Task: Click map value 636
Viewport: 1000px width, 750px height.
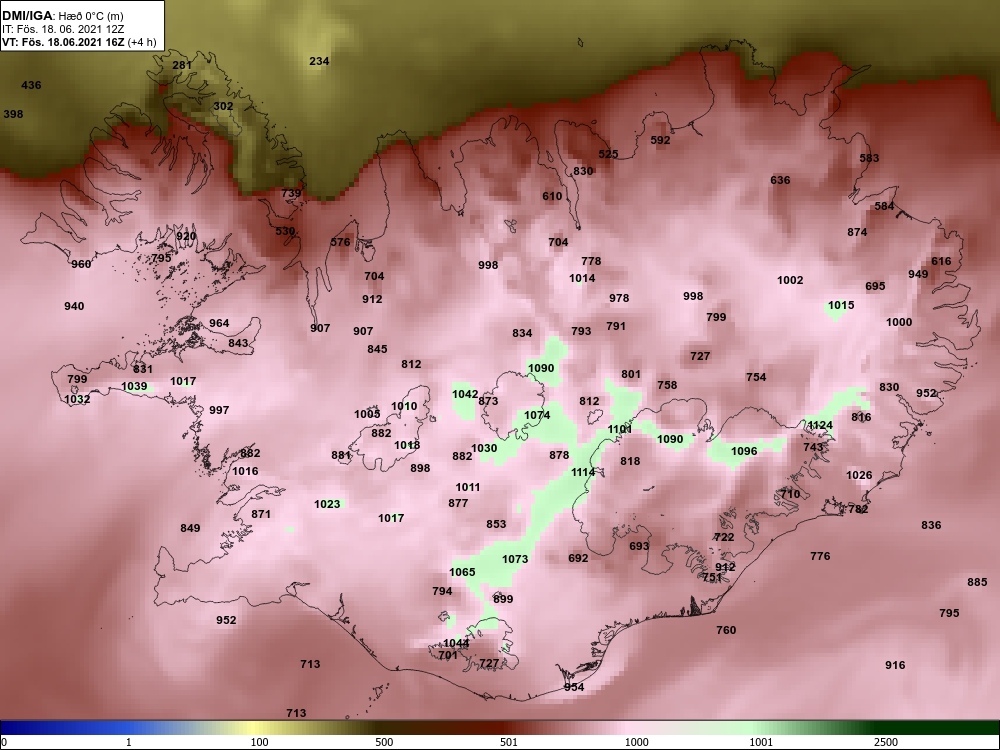Action: [x=780, y=180]
